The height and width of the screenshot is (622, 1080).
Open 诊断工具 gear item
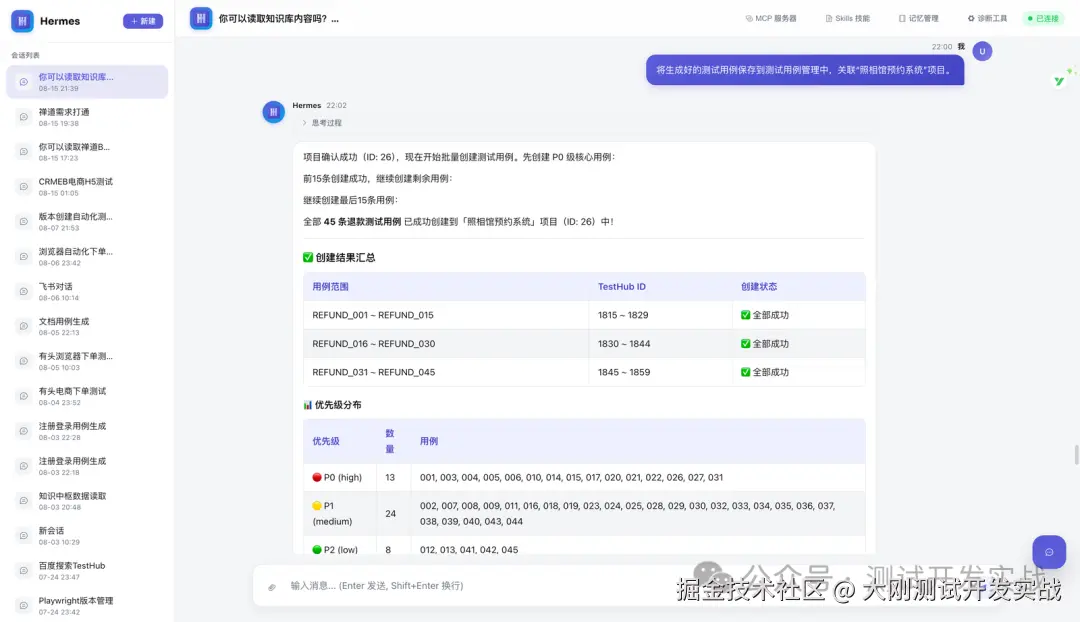(x=987, y=19)
